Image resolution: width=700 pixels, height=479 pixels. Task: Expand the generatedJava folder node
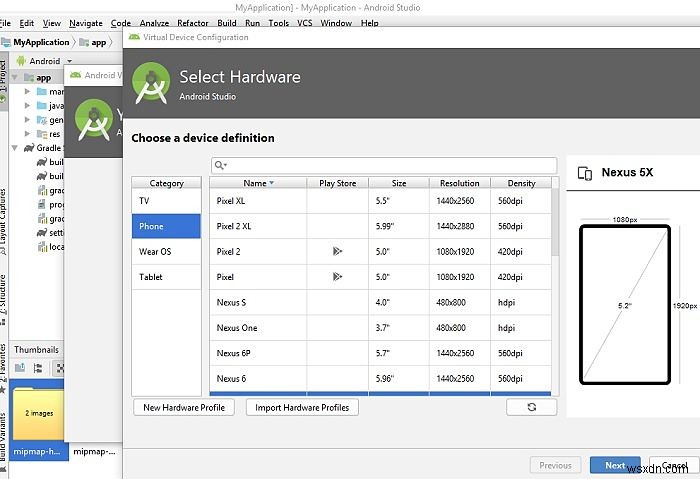(x=27, y=120)
